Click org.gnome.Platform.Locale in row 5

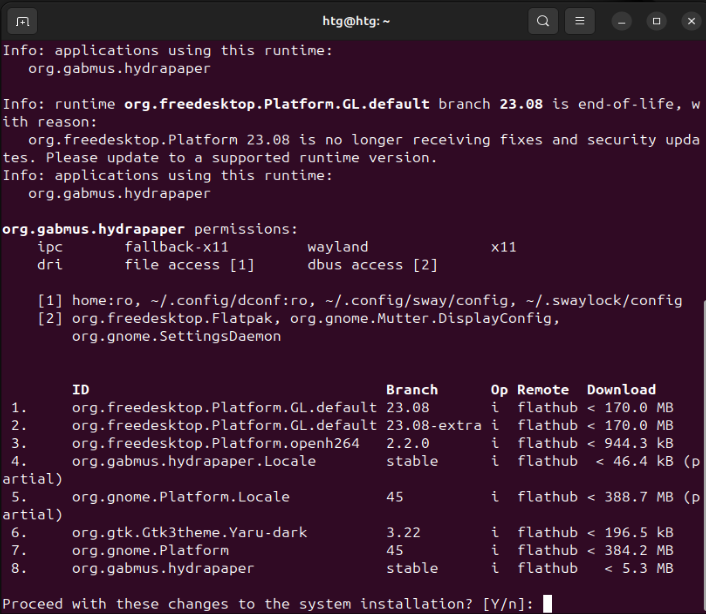pos(181,497)
